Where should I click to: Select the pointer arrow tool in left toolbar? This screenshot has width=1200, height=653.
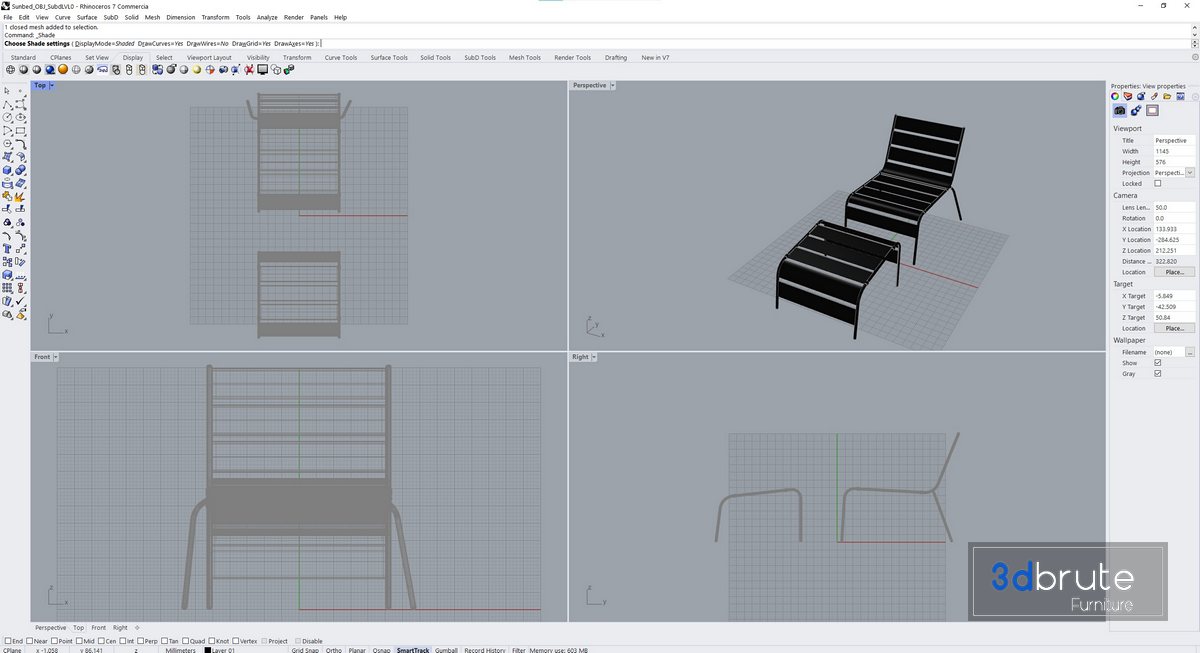point(8,91)
